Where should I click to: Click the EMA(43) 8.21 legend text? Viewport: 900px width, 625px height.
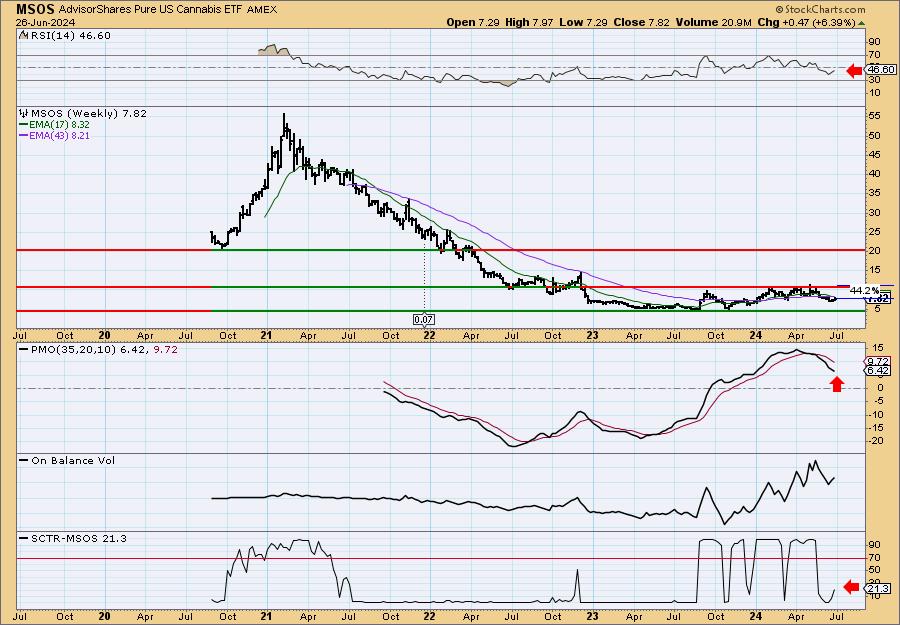[x=59, y=136]
